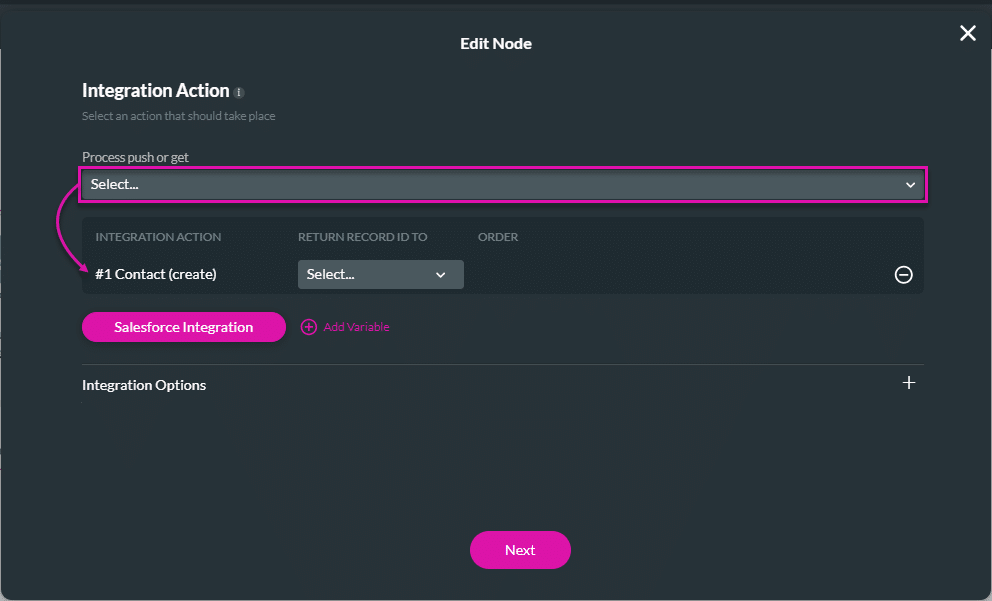Click the Salesforce Integration button
Viewport: 992px width, 601px height.
[x=184, y=327]
